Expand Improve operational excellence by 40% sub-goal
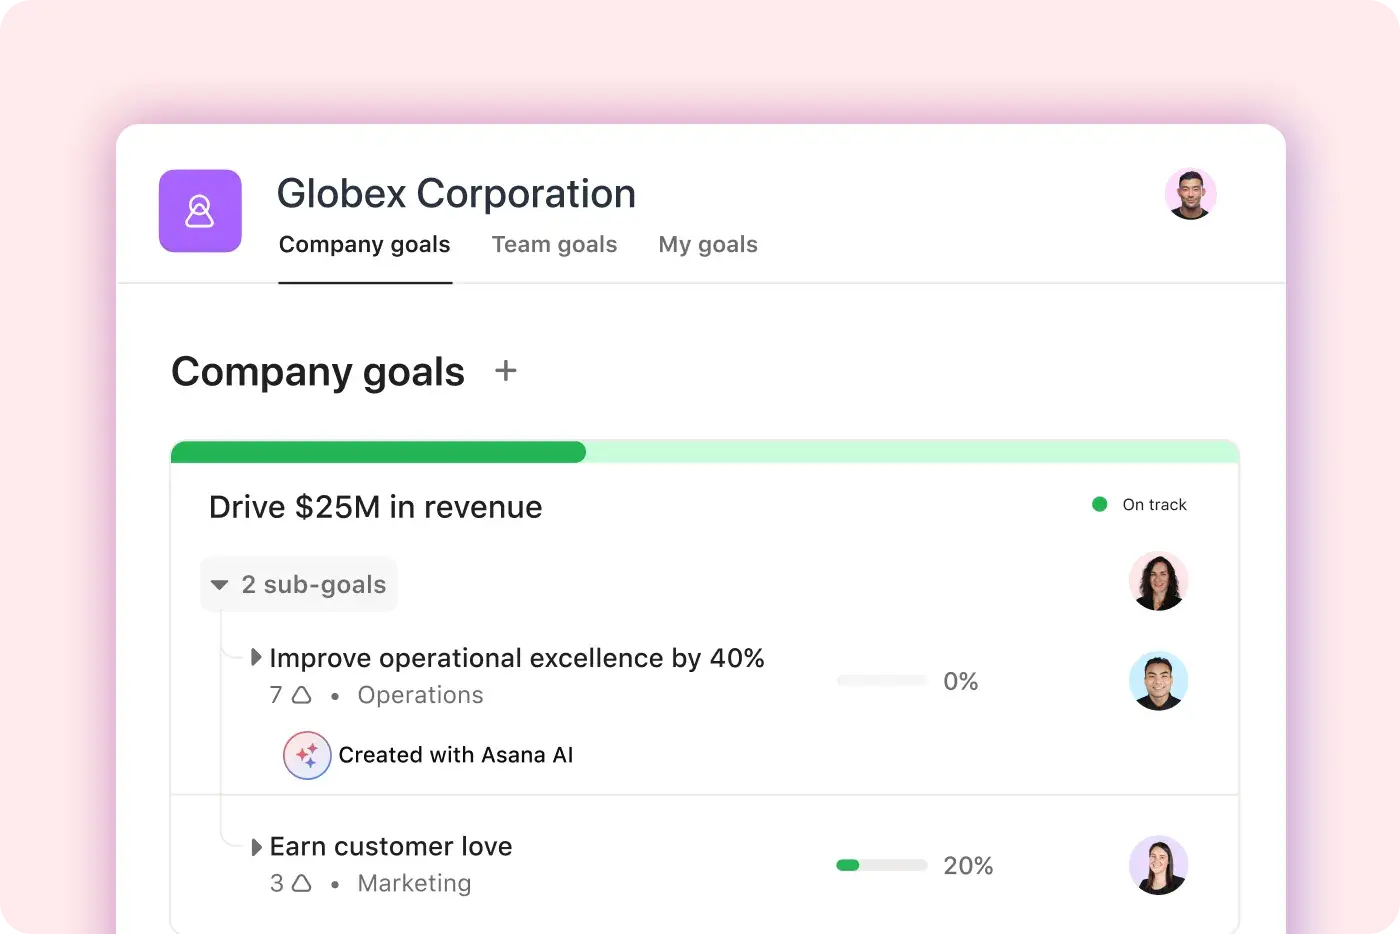Screen dimensions: 1400x934 (x=256, y=657)
